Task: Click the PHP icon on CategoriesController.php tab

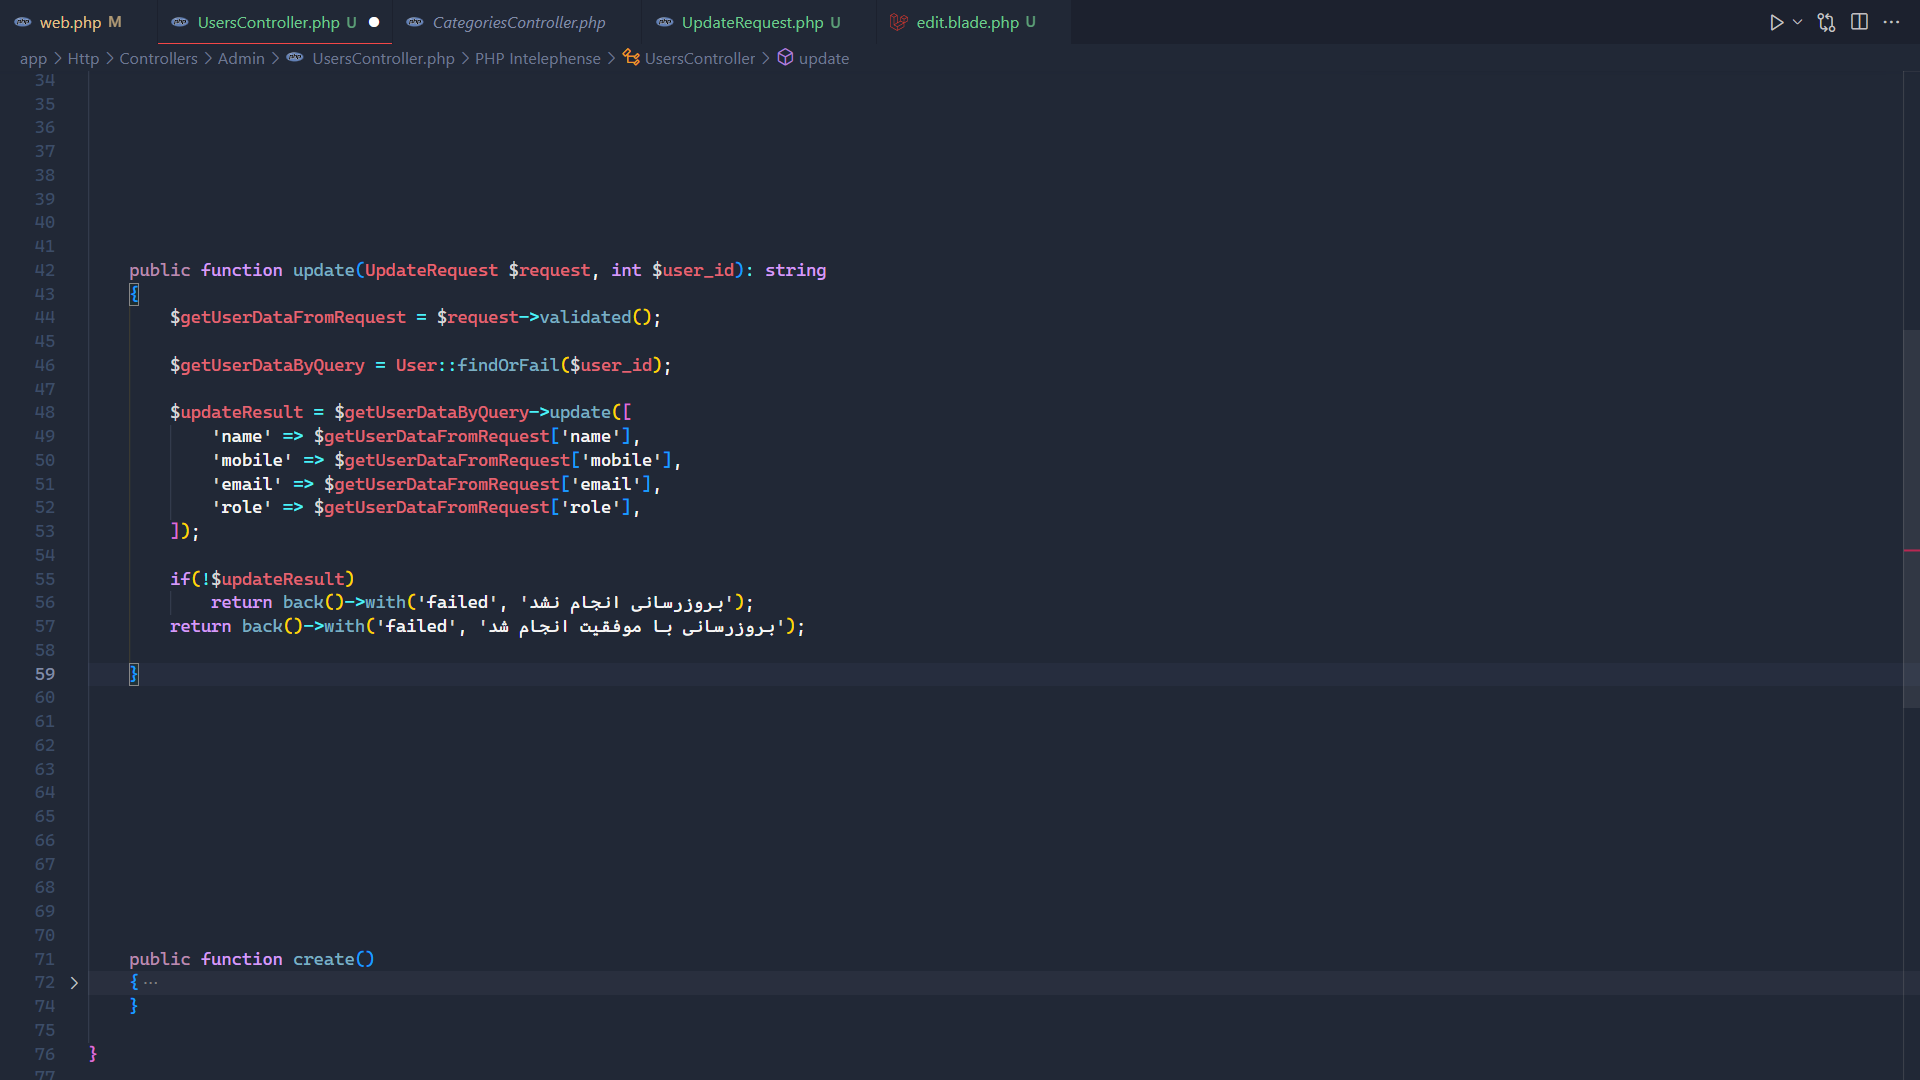Action: coord(415,22)
